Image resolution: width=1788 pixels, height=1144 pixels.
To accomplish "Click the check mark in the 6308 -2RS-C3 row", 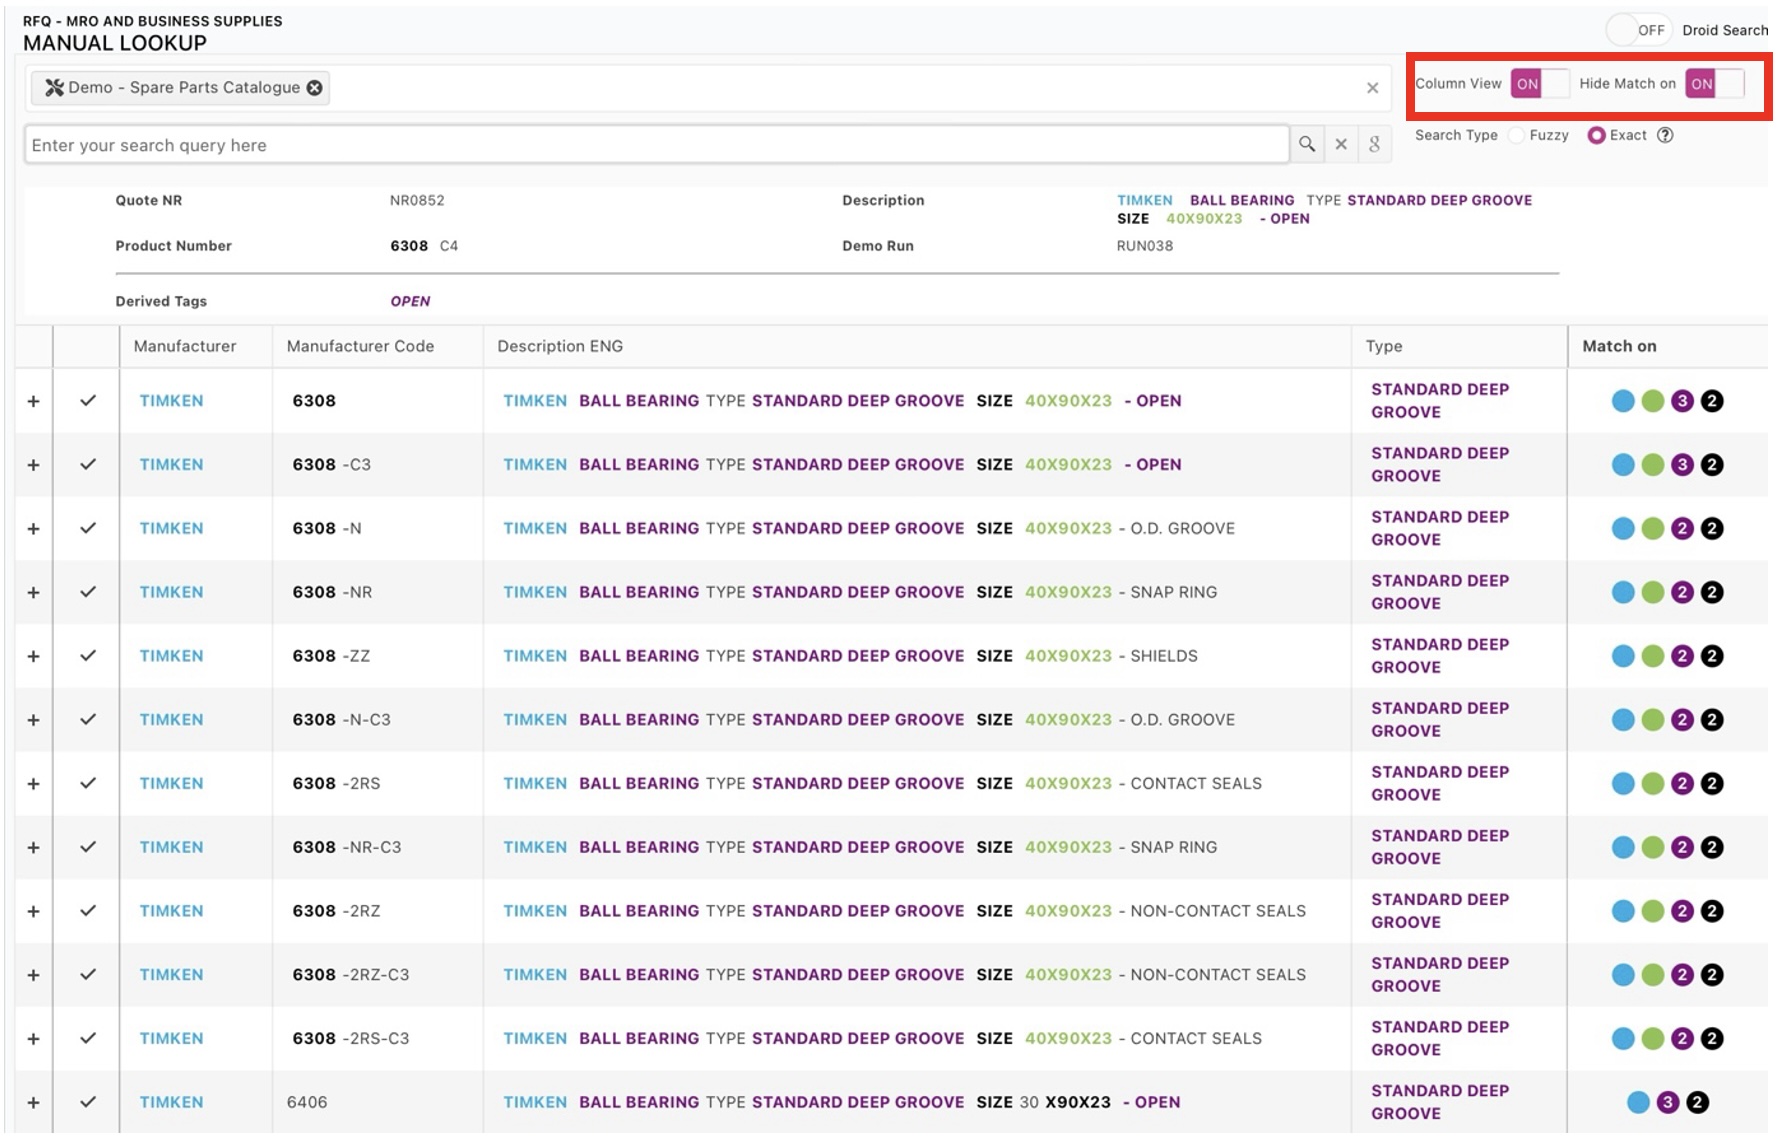I will [88, 1039].
